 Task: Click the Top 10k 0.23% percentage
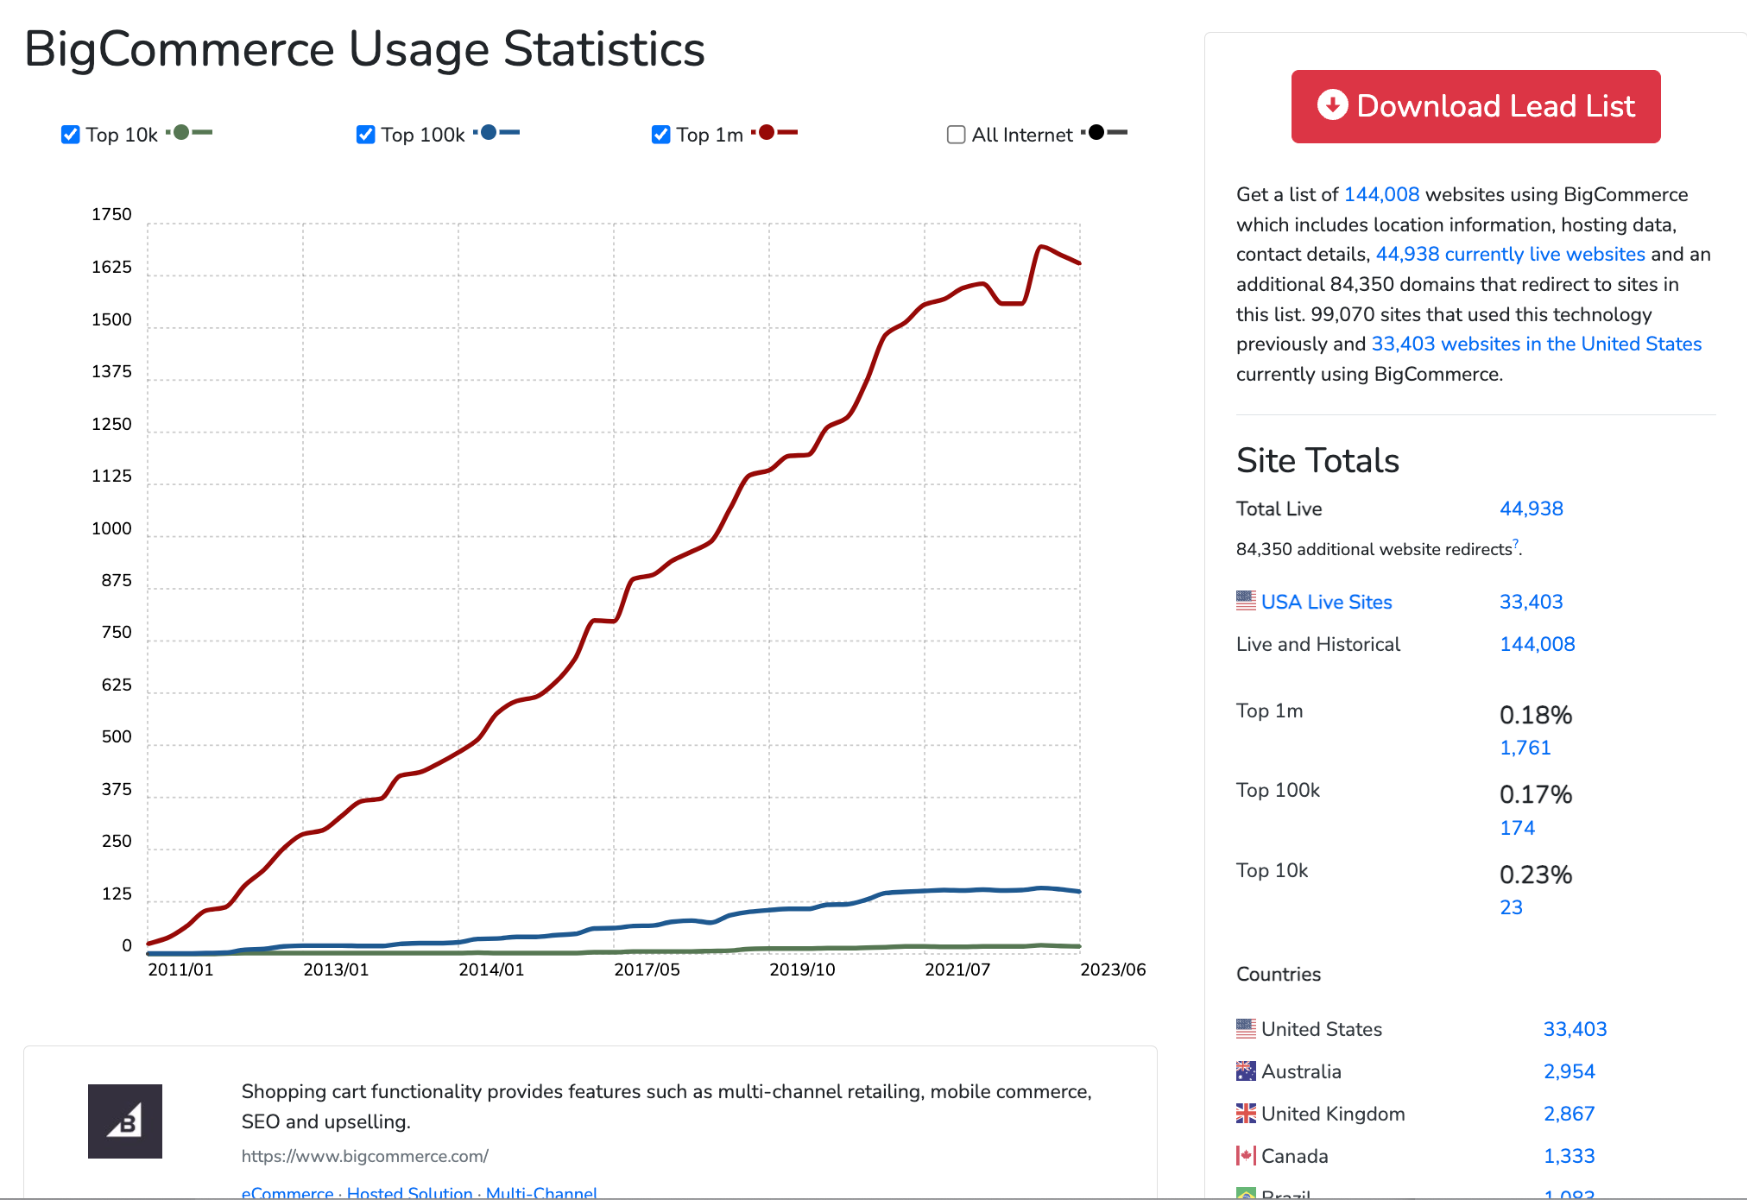1536,875
